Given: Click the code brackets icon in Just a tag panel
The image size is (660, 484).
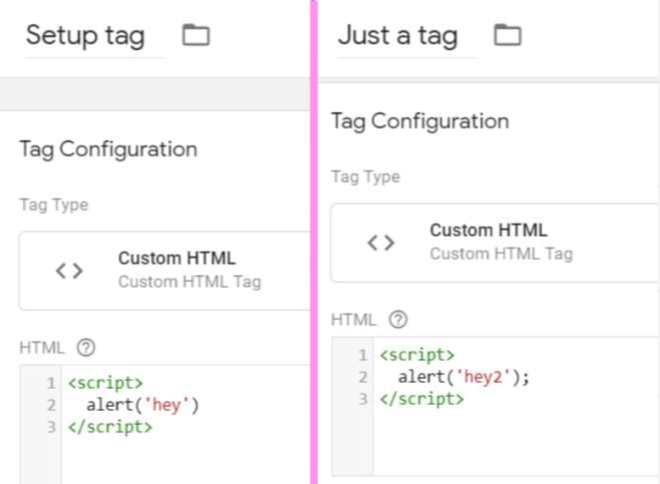Looking at the screenshot, I should (381, 242).
